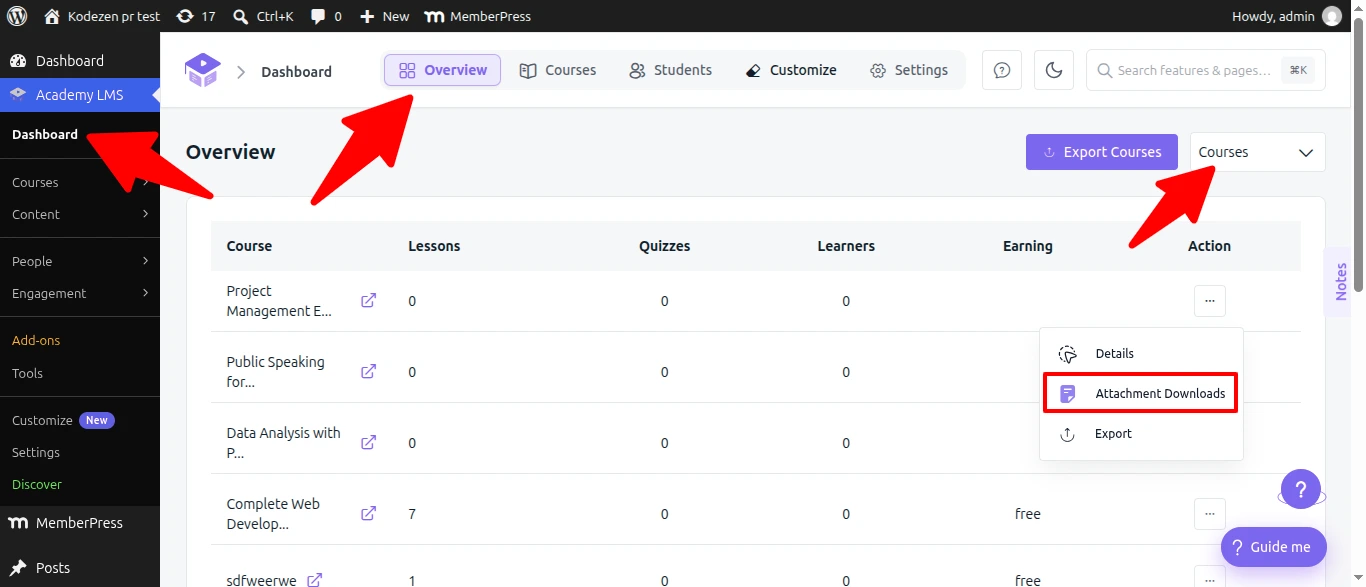Click Dashboard submenu under Academy LMS
This screenshot has width=1366, height=587.
pyautogui.click(x=45, y=134)
